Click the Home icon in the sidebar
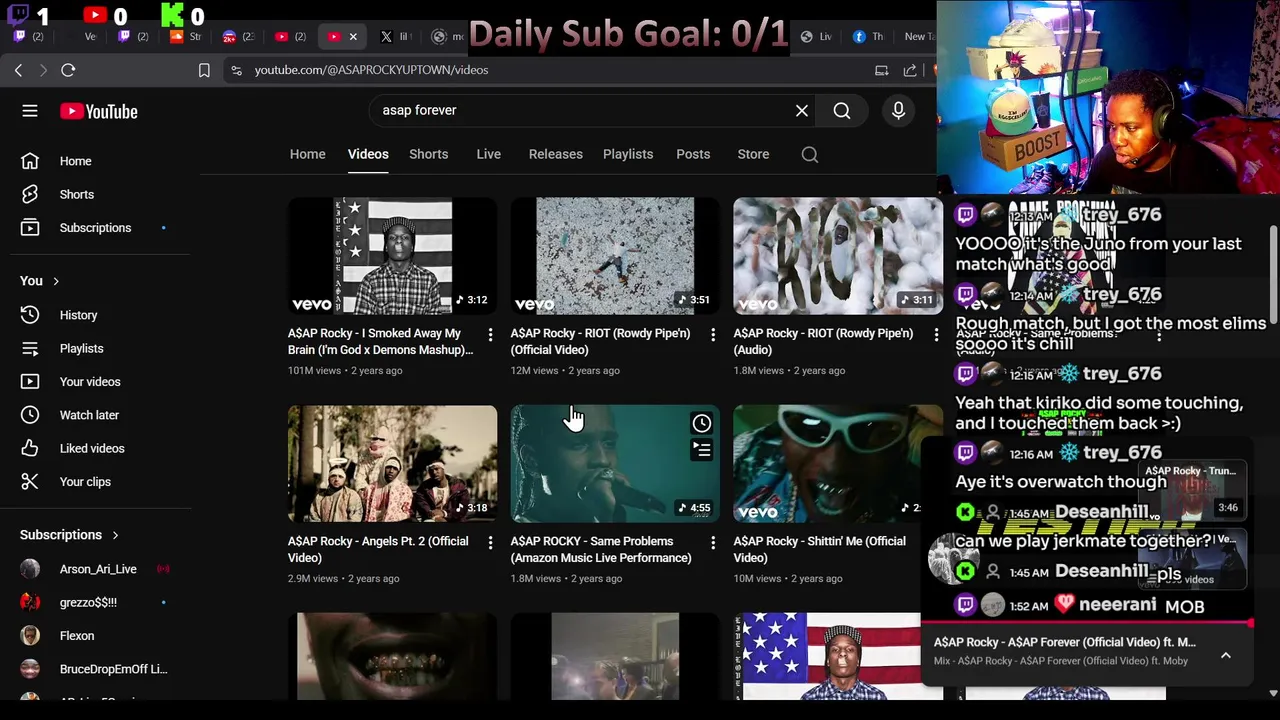The height and width of the screenshot is (720, 1280). click(30, 161)
